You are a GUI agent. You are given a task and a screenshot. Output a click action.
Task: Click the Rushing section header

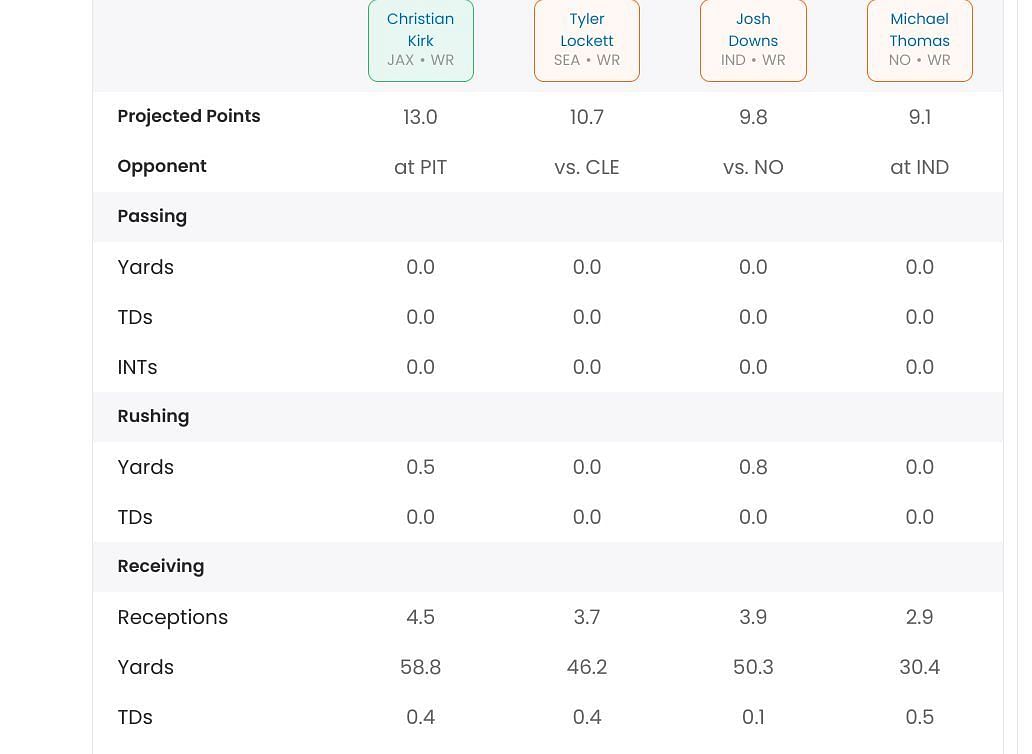tap(153, 416)
